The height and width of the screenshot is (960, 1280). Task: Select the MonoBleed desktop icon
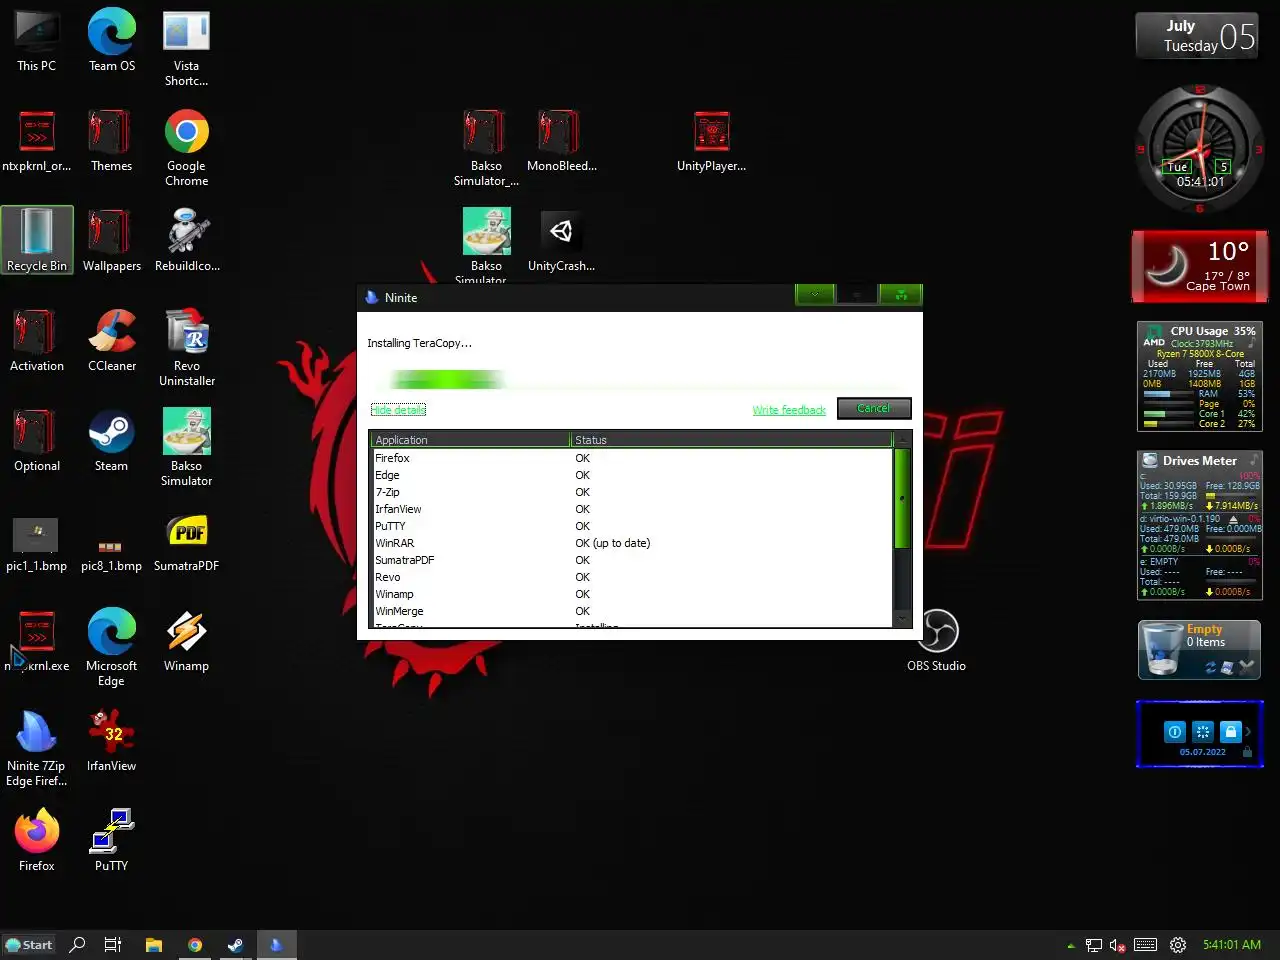pos(561,141)
